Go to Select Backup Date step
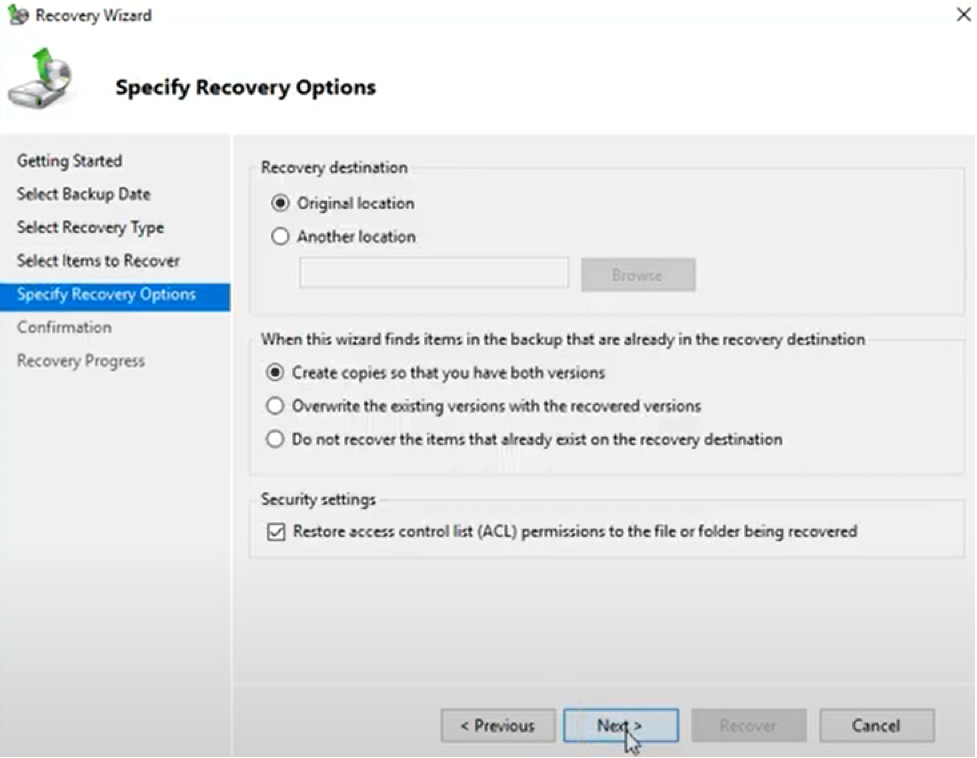The height and width of the screenshot is (758, 977). click(84, 194)
